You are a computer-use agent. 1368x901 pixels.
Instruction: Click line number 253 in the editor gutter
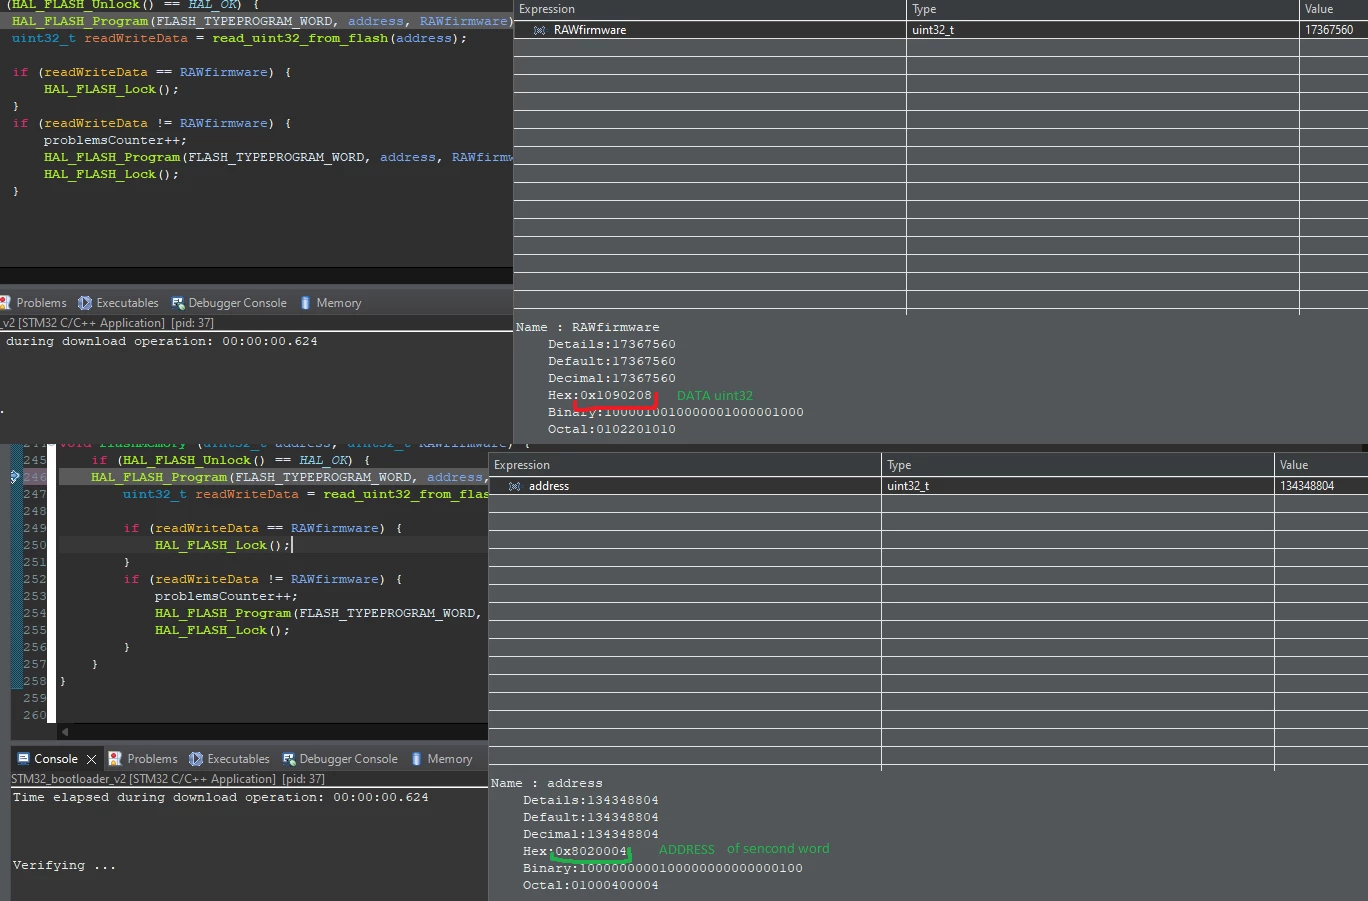(35, 596)
